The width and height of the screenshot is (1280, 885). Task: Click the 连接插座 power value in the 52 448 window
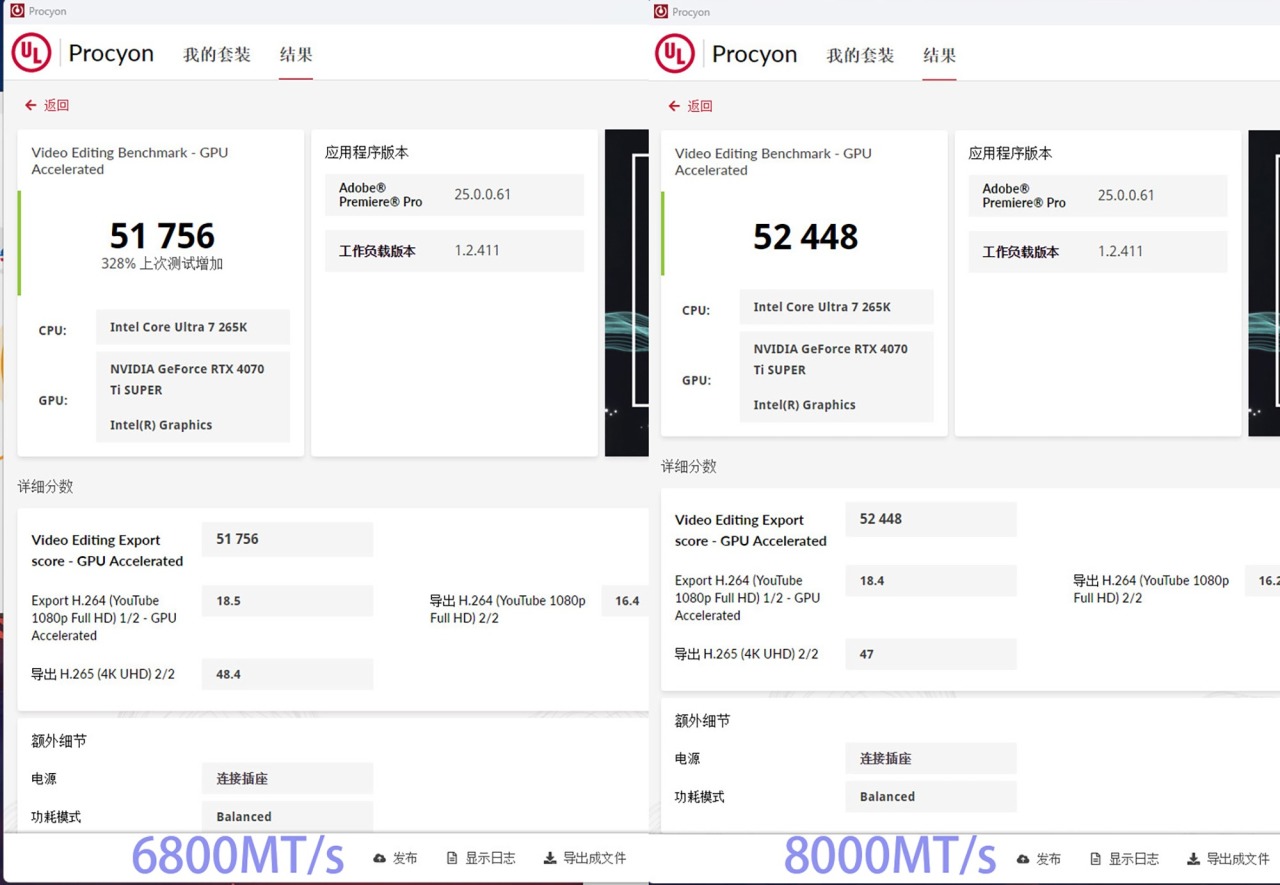[x=931, y=758]
